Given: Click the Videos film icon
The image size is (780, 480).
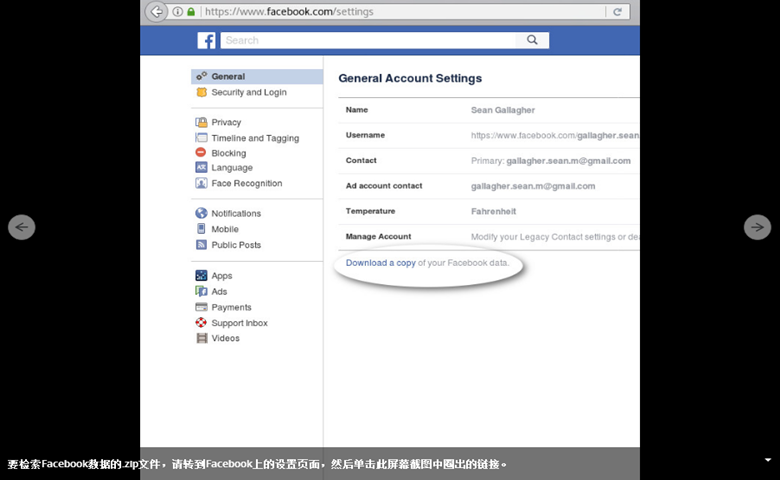Looking at the screenshot, I should 201,338.
